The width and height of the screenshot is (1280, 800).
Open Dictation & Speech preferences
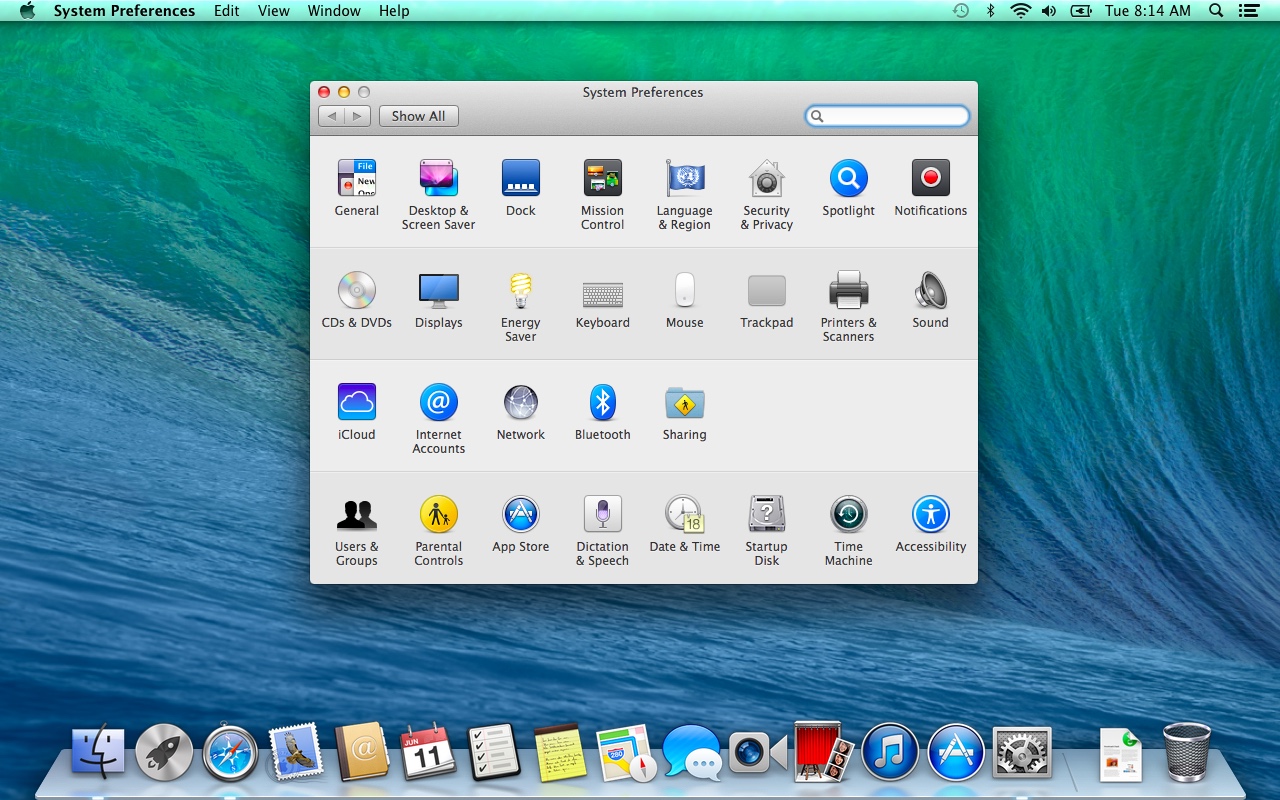[603, 531]
